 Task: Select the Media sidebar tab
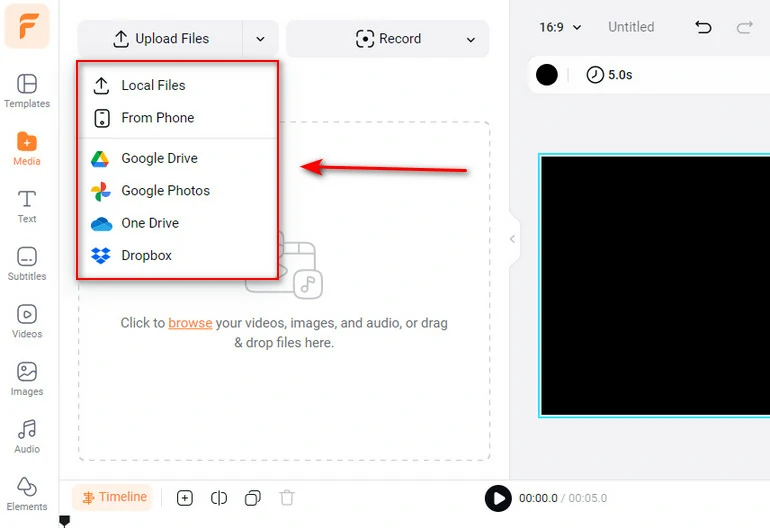point(27,148)
